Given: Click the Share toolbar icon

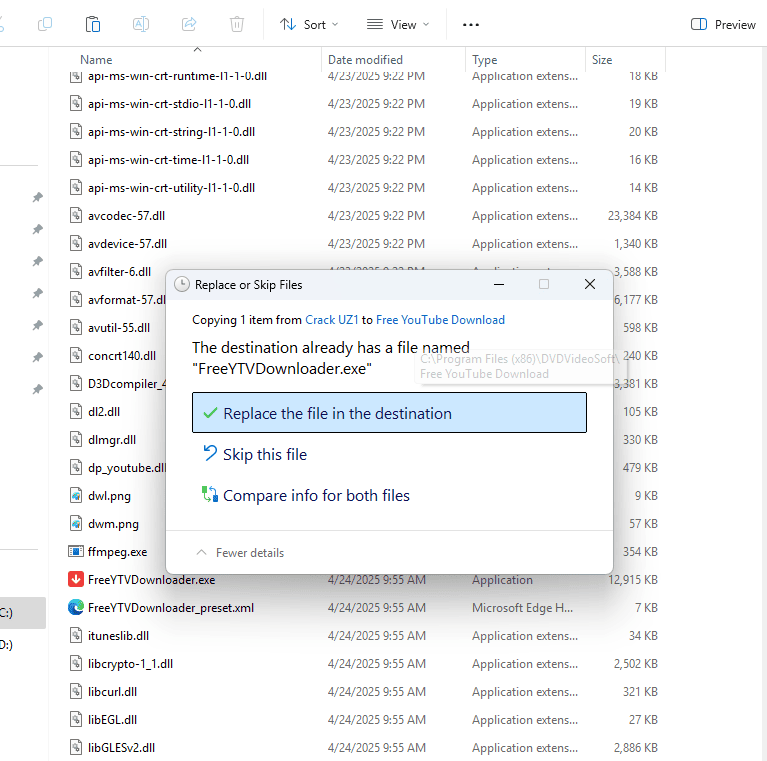Looking at the screenshot, I should 189,24.
